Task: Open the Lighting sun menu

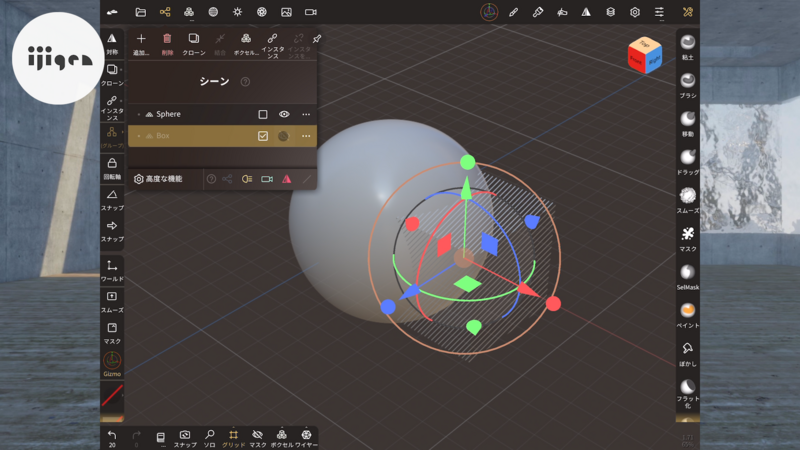Action: click(237, 12)
